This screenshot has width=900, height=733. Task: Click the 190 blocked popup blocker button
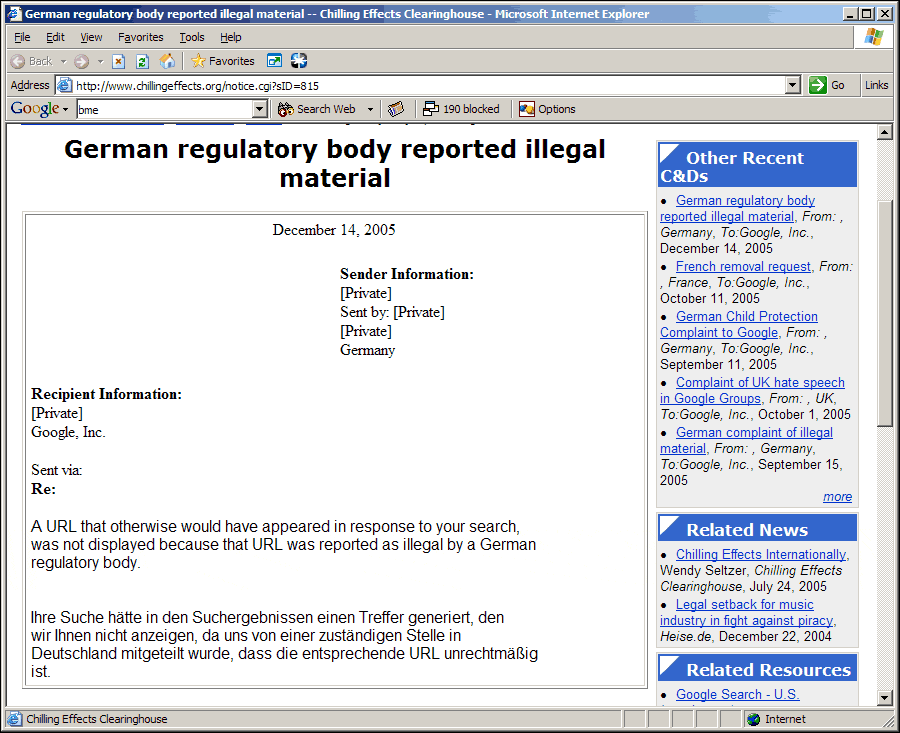(461, 109)
